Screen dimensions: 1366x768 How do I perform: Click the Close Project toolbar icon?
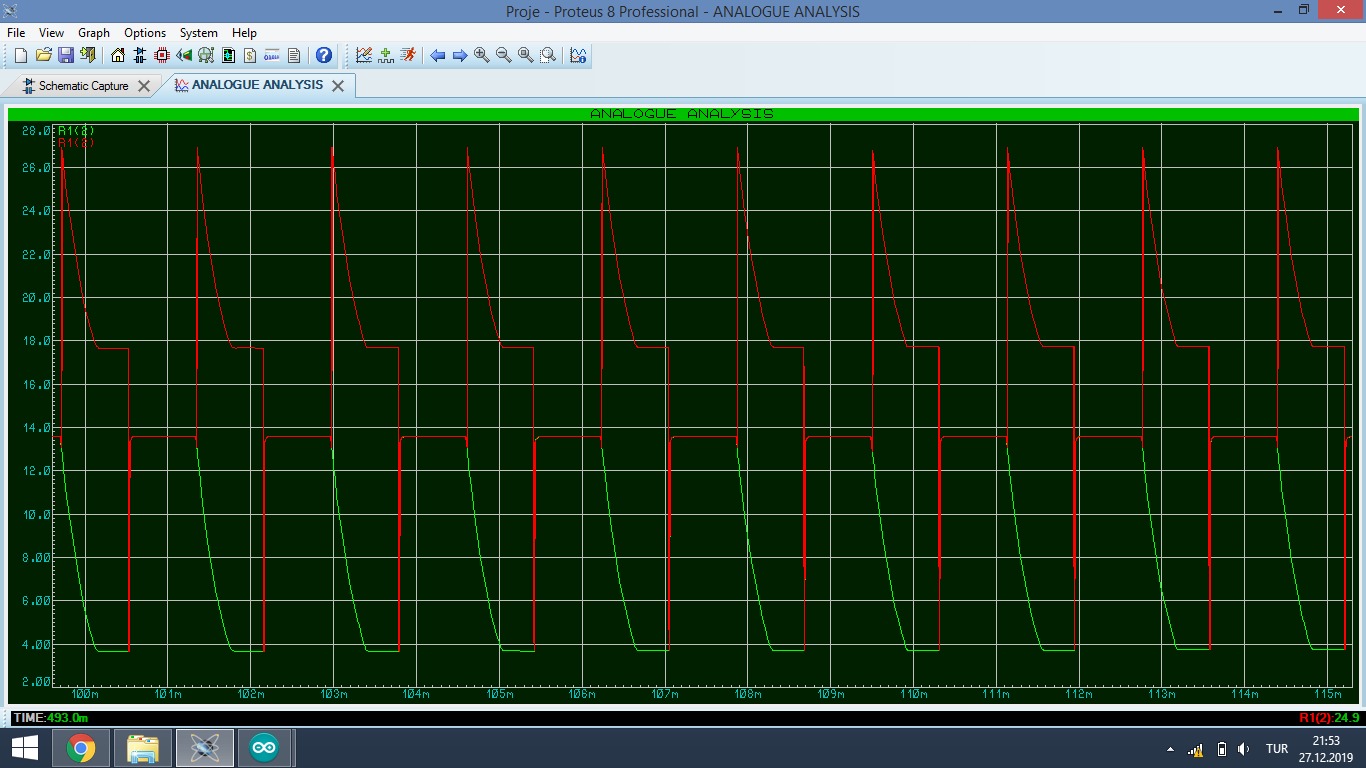click(88, 56)
